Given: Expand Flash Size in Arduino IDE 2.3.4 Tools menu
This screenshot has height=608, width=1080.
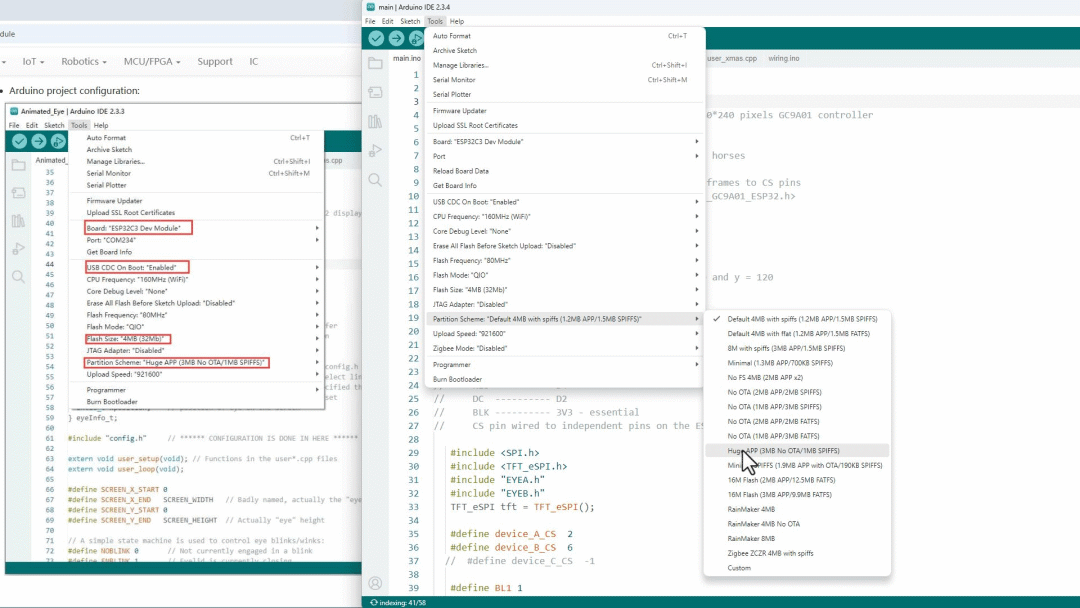Looking at the screenshot, I should 565,290.
